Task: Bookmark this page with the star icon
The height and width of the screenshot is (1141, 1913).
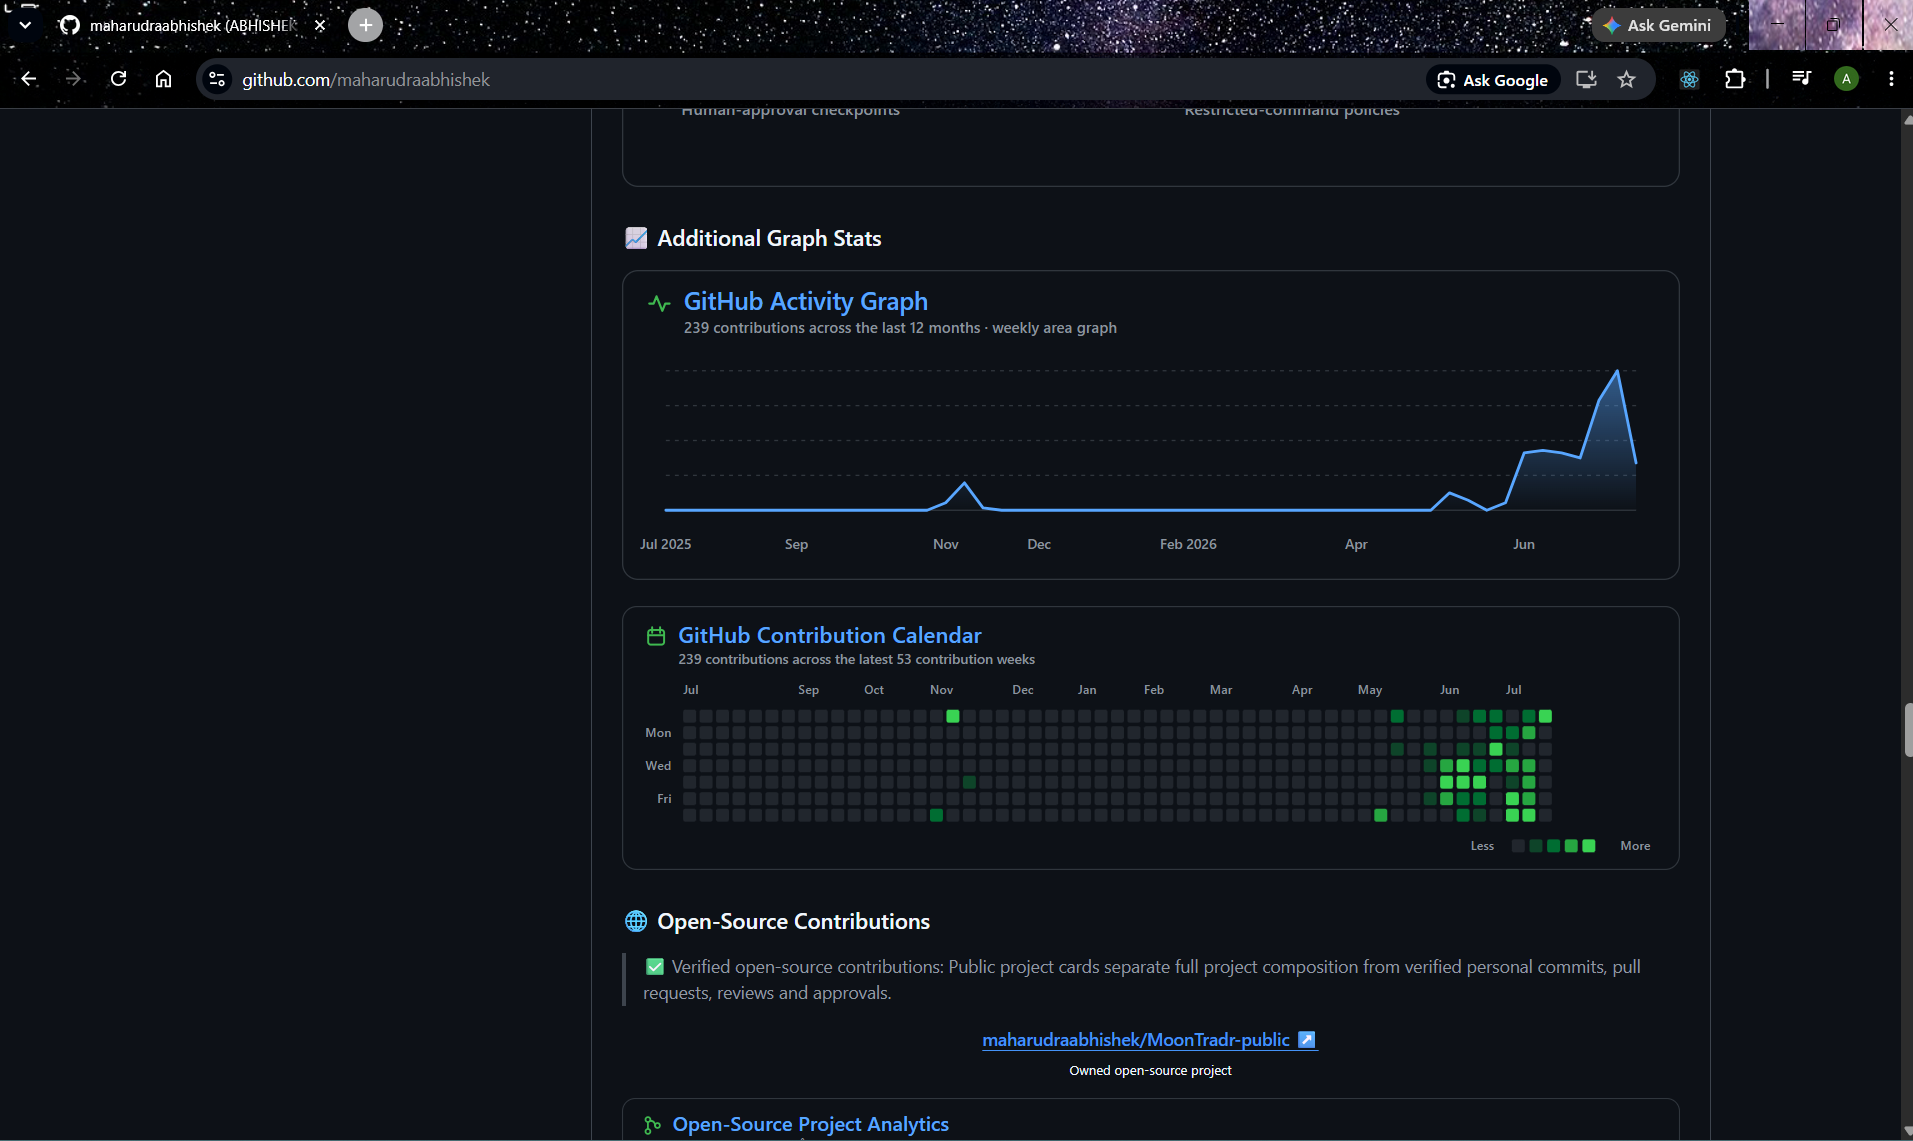Action: pos(1627,79)
